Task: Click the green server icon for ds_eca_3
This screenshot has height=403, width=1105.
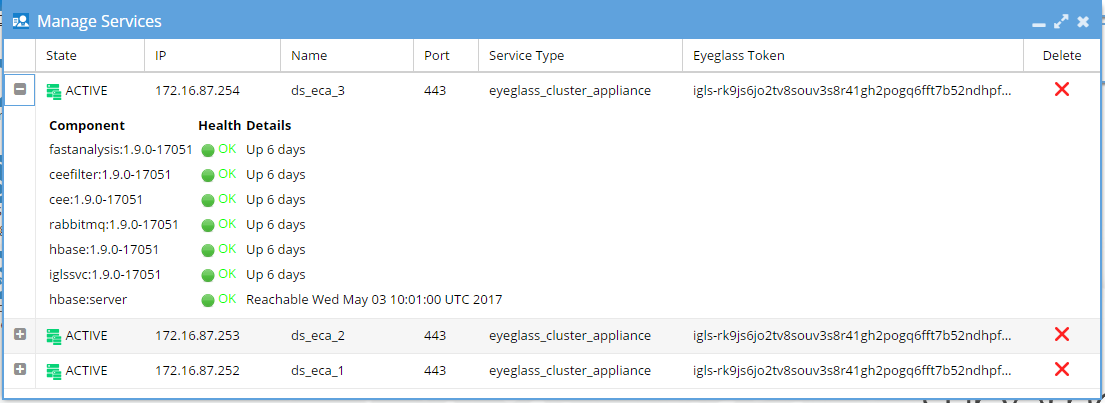Action: tap(54, 91)
